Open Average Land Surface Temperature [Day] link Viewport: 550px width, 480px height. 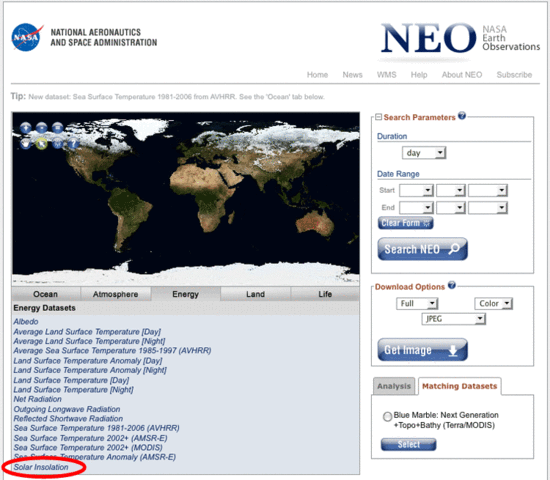pos(87,332)
